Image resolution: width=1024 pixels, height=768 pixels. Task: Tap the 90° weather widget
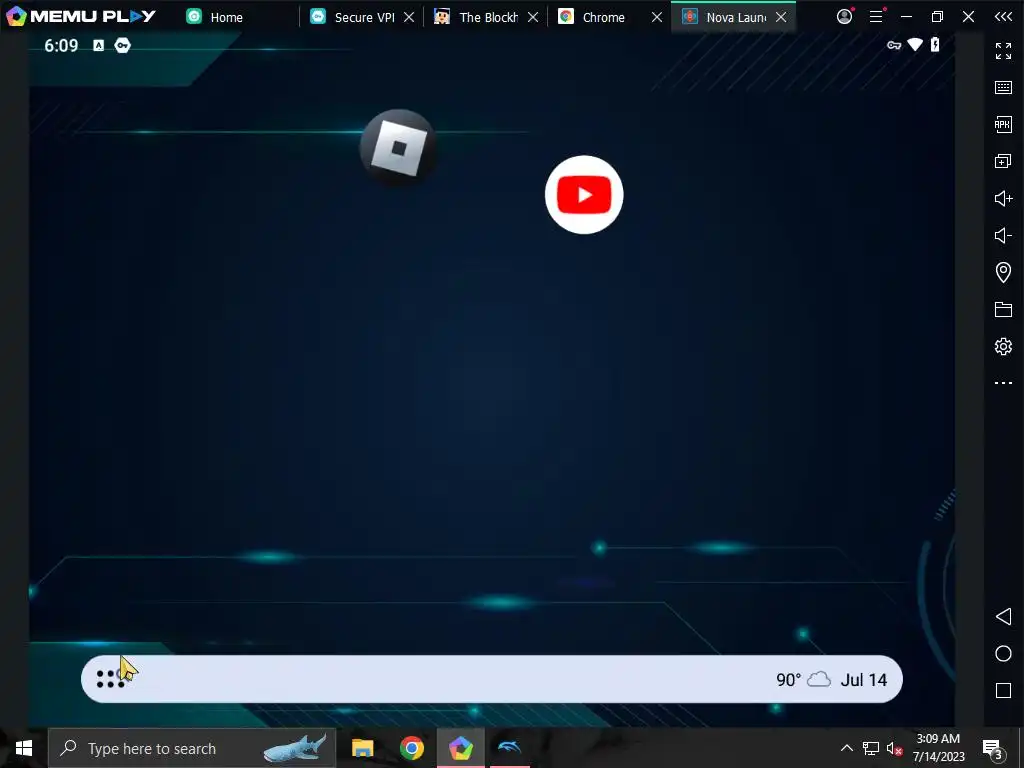click(x=803, y=680)
